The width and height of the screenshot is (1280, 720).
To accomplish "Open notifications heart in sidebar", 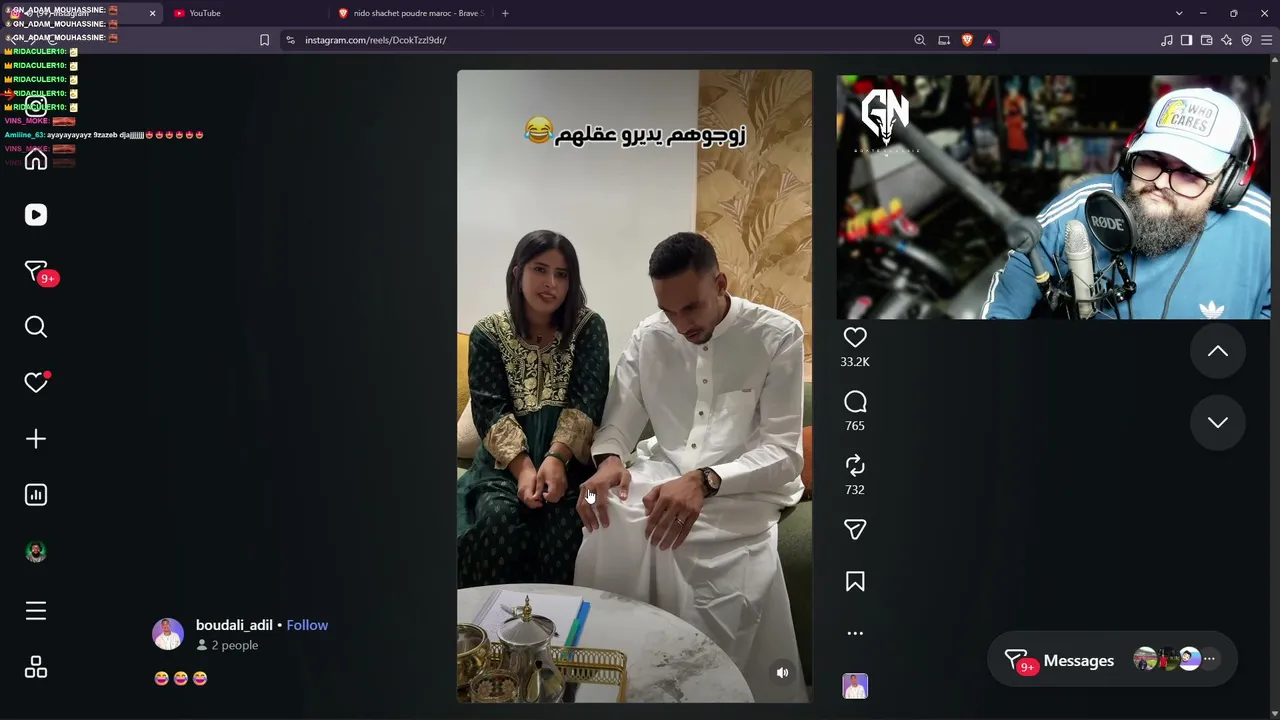I will [36, 383].
